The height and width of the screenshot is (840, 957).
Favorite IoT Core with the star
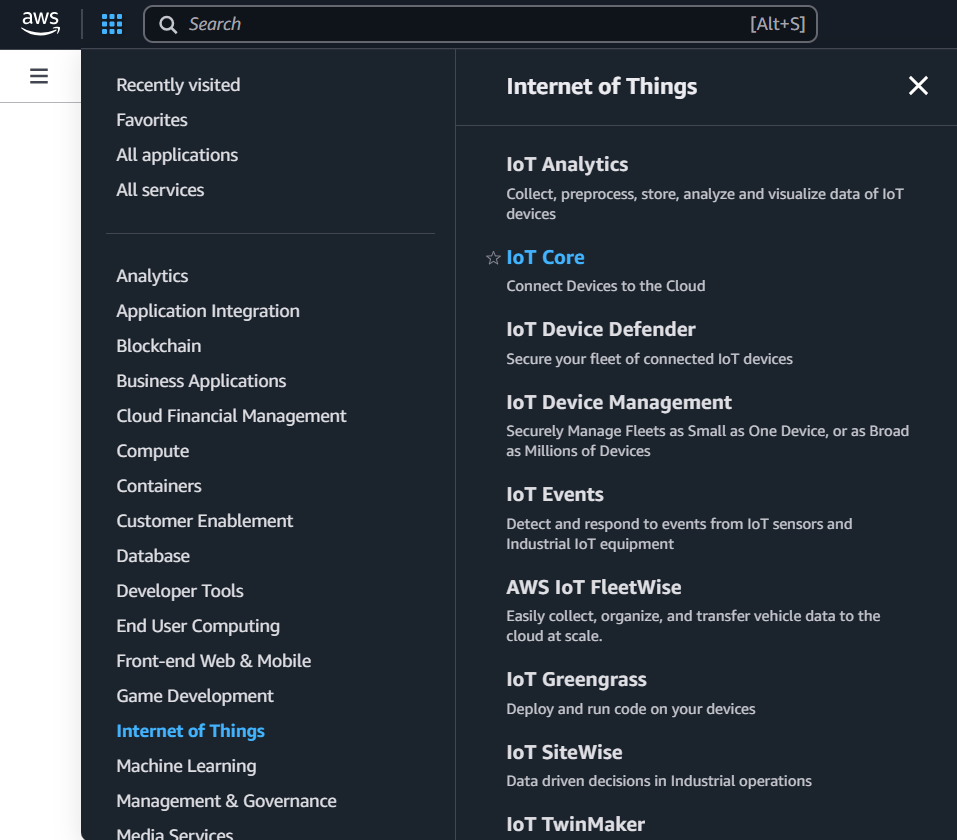[493, 258]
